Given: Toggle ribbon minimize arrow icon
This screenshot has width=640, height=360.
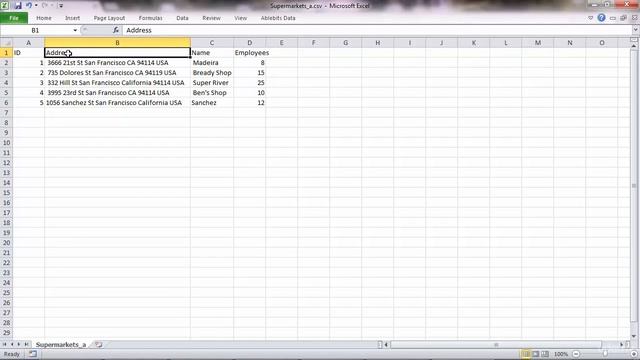Looking at the screenshot, I should (x=591, y=18).
